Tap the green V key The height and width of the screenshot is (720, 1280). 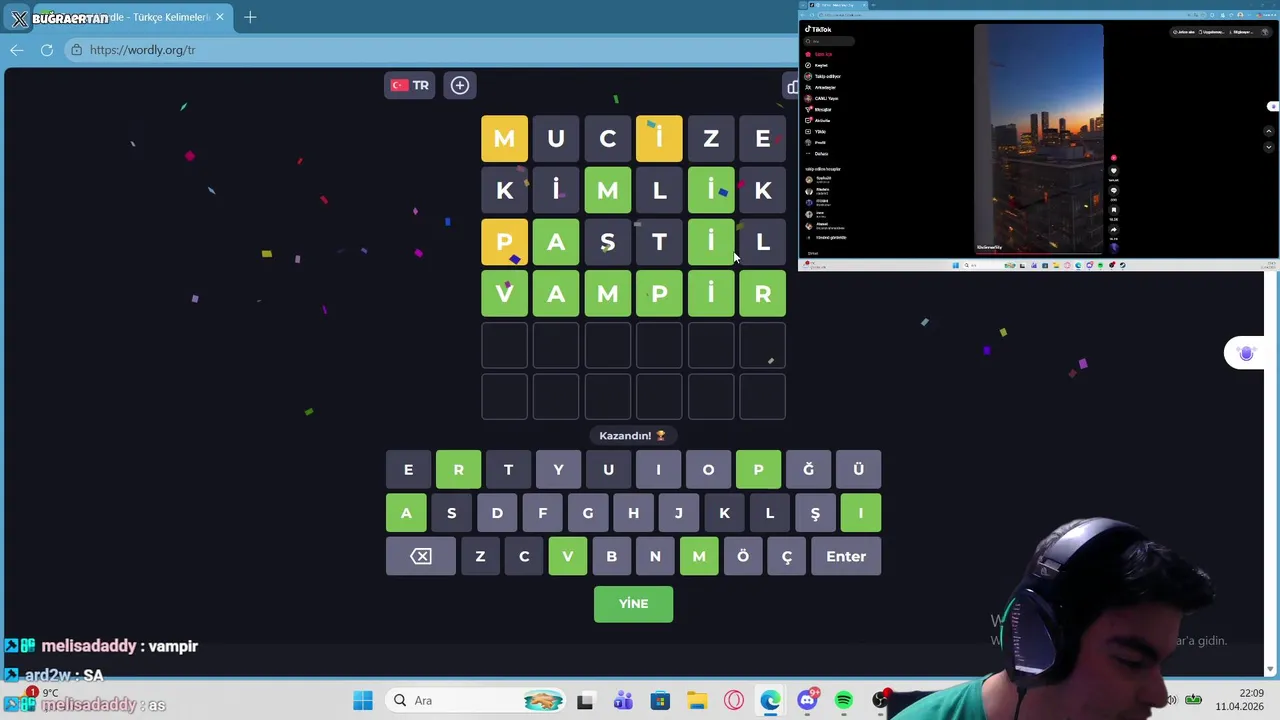tap(567, 556)
